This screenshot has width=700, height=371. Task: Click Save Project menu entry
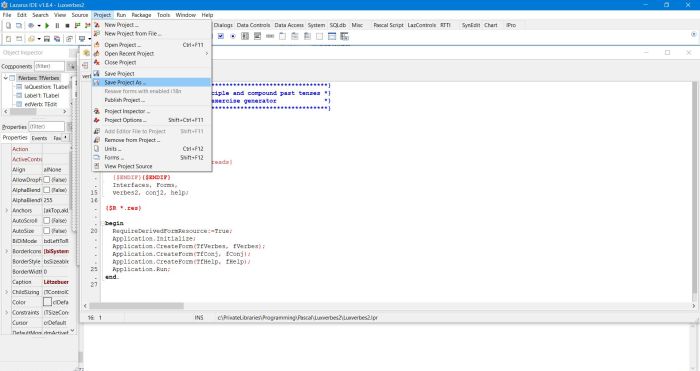tap(151, 74)
